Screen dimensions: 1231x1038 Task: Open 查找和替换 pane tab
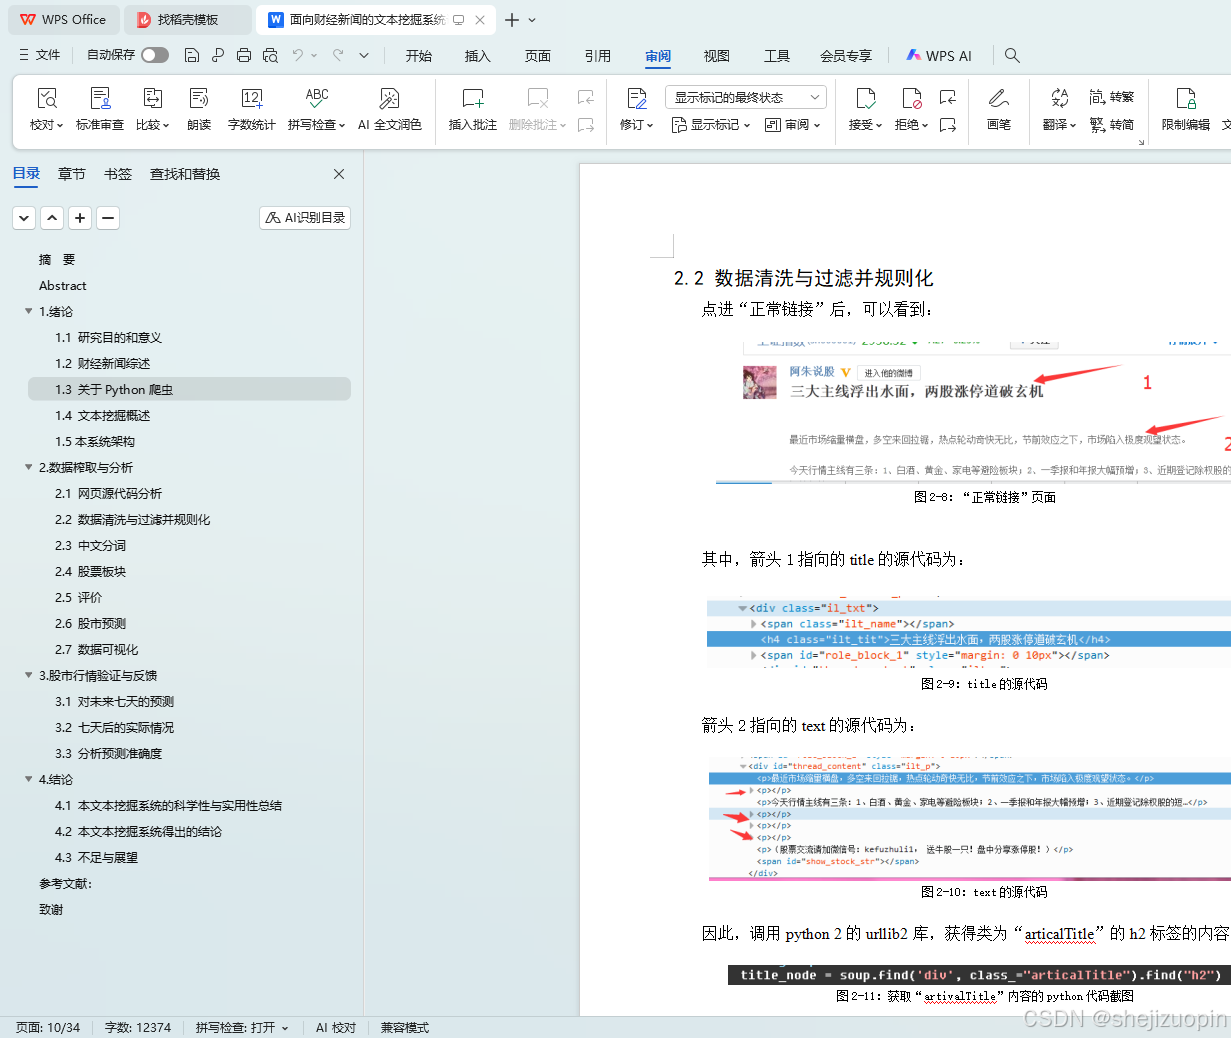(185, 174)
